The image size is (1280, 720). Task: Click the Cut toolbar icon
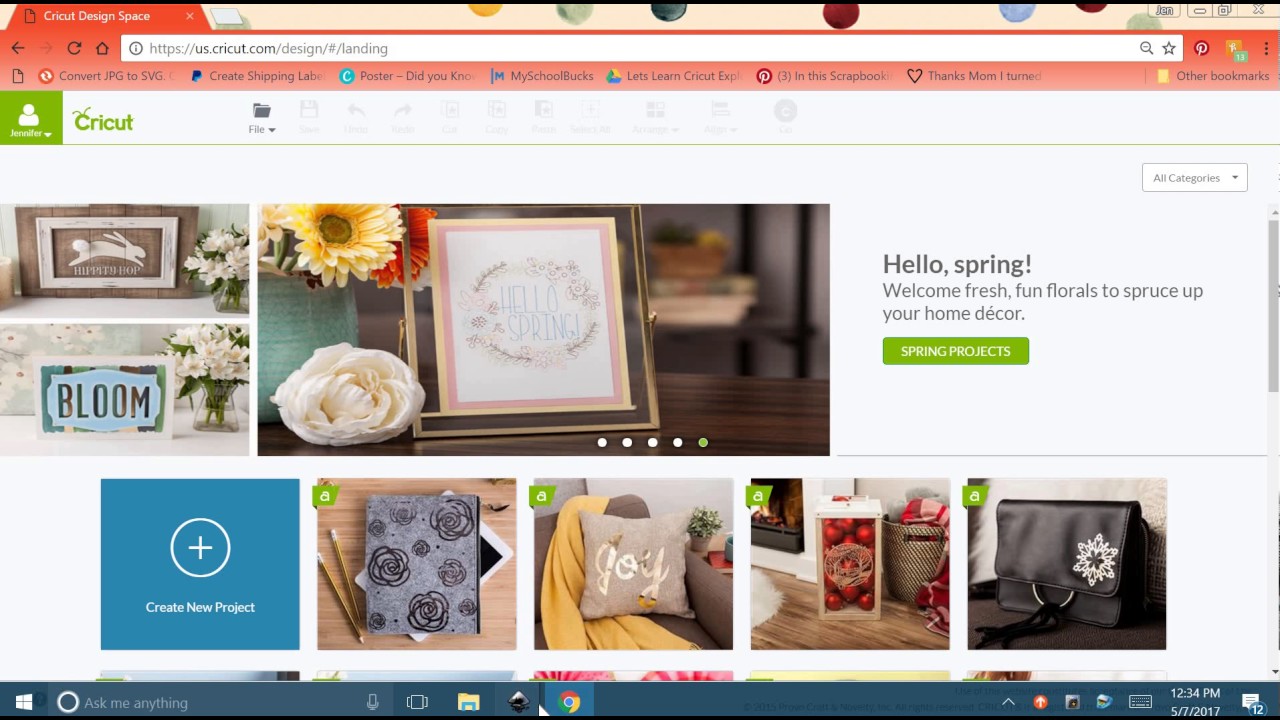[450, 110]
